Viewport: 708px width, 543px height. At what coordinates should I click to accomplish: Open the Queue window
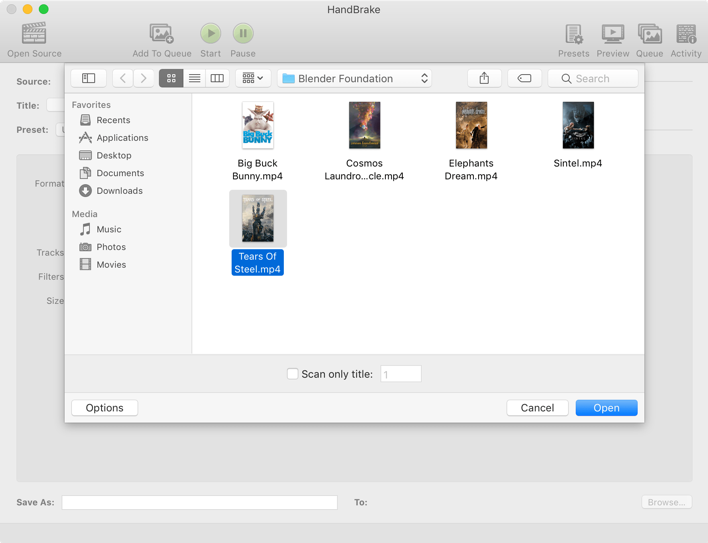[649, 34]
